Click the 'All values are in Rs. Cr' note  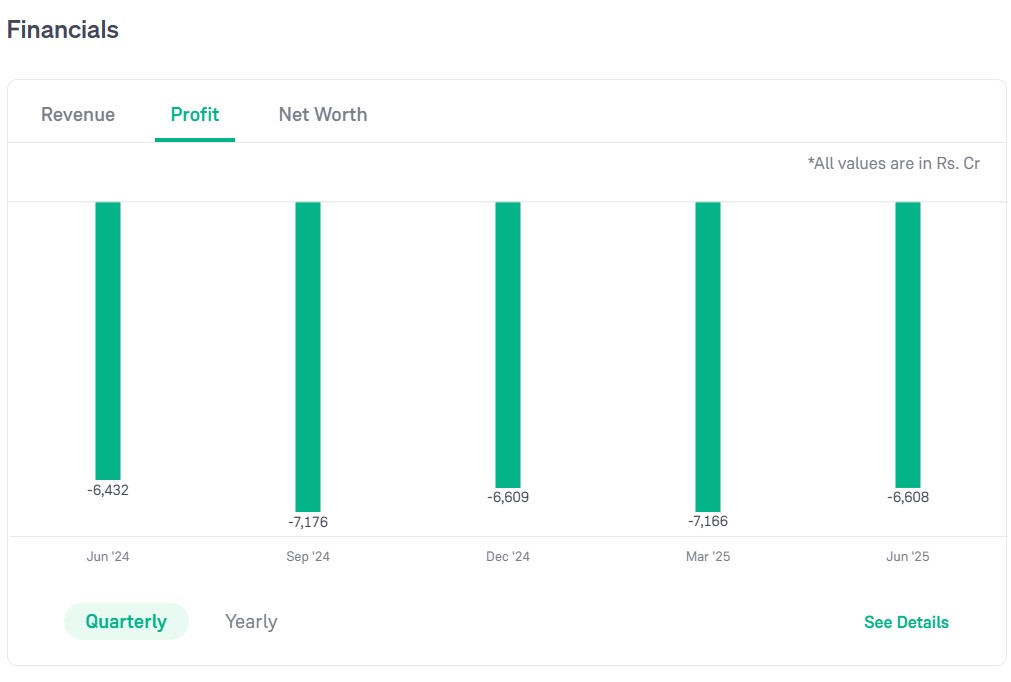[893, 163]
